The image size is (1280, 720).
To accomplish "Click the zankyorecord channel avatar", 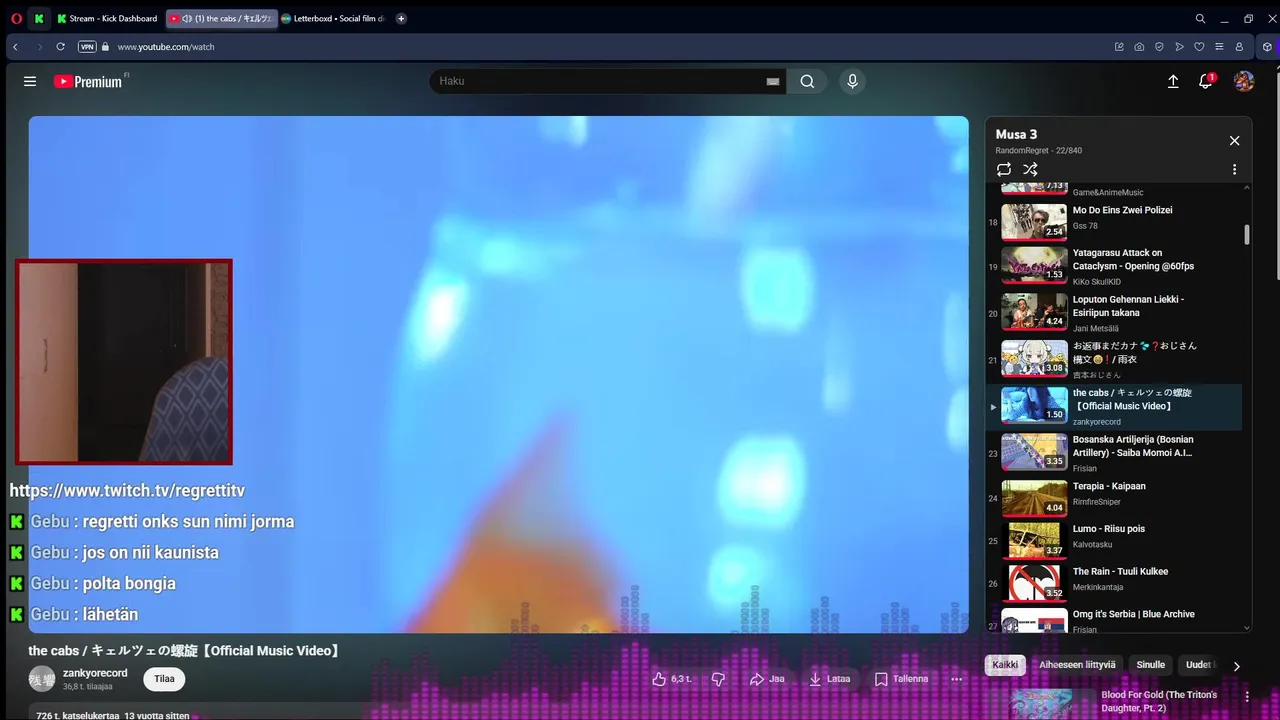I will coord(42,680).
